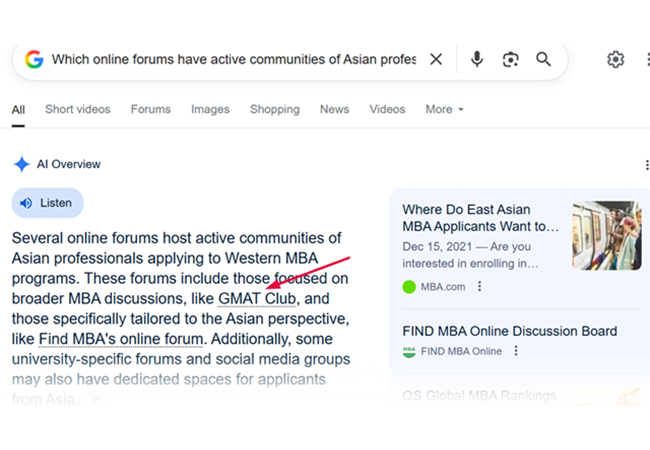The image size is (650, 450).
Task: Open the GMAT Club link
Action: [257, 298]
